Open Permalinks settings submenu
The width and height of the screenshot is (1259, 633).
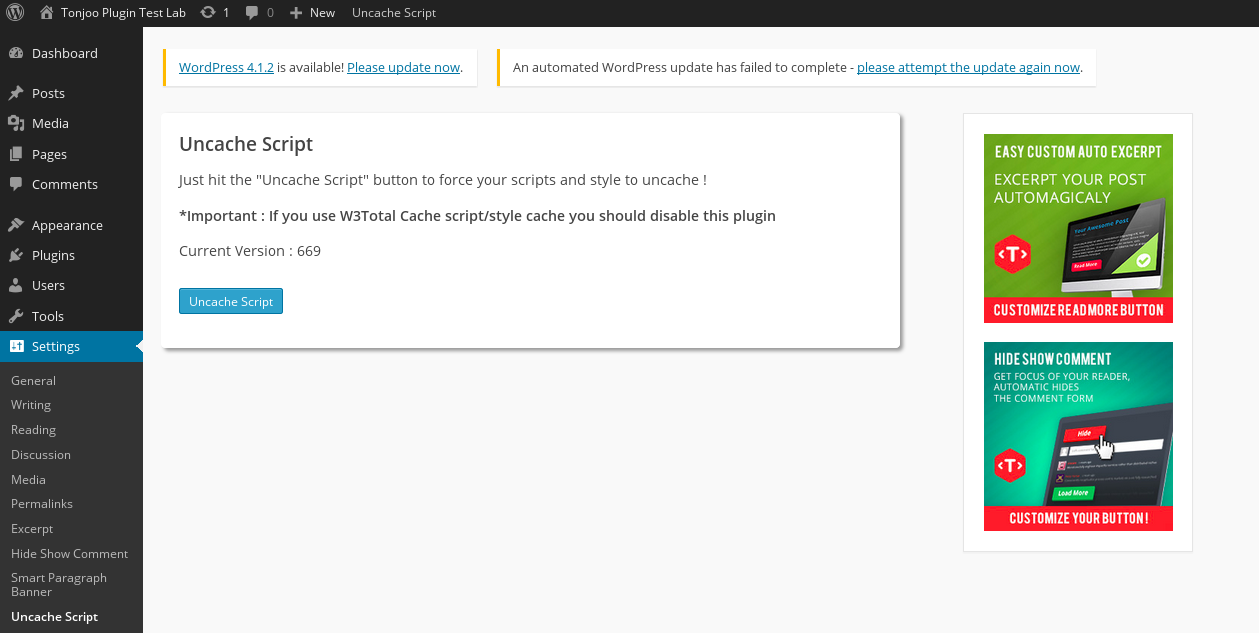[42, 504]
